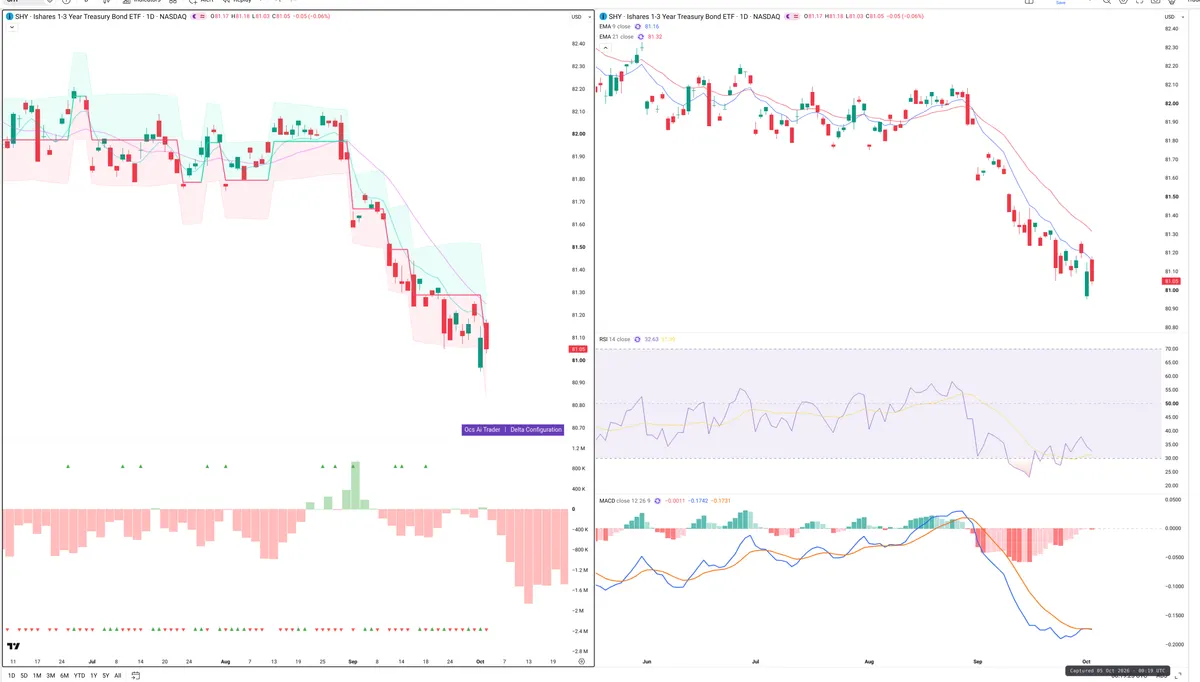Image resolution: width=1200 pixels, height=682 pixels.
Task: Show the All time range
Action: pos(118,676)
